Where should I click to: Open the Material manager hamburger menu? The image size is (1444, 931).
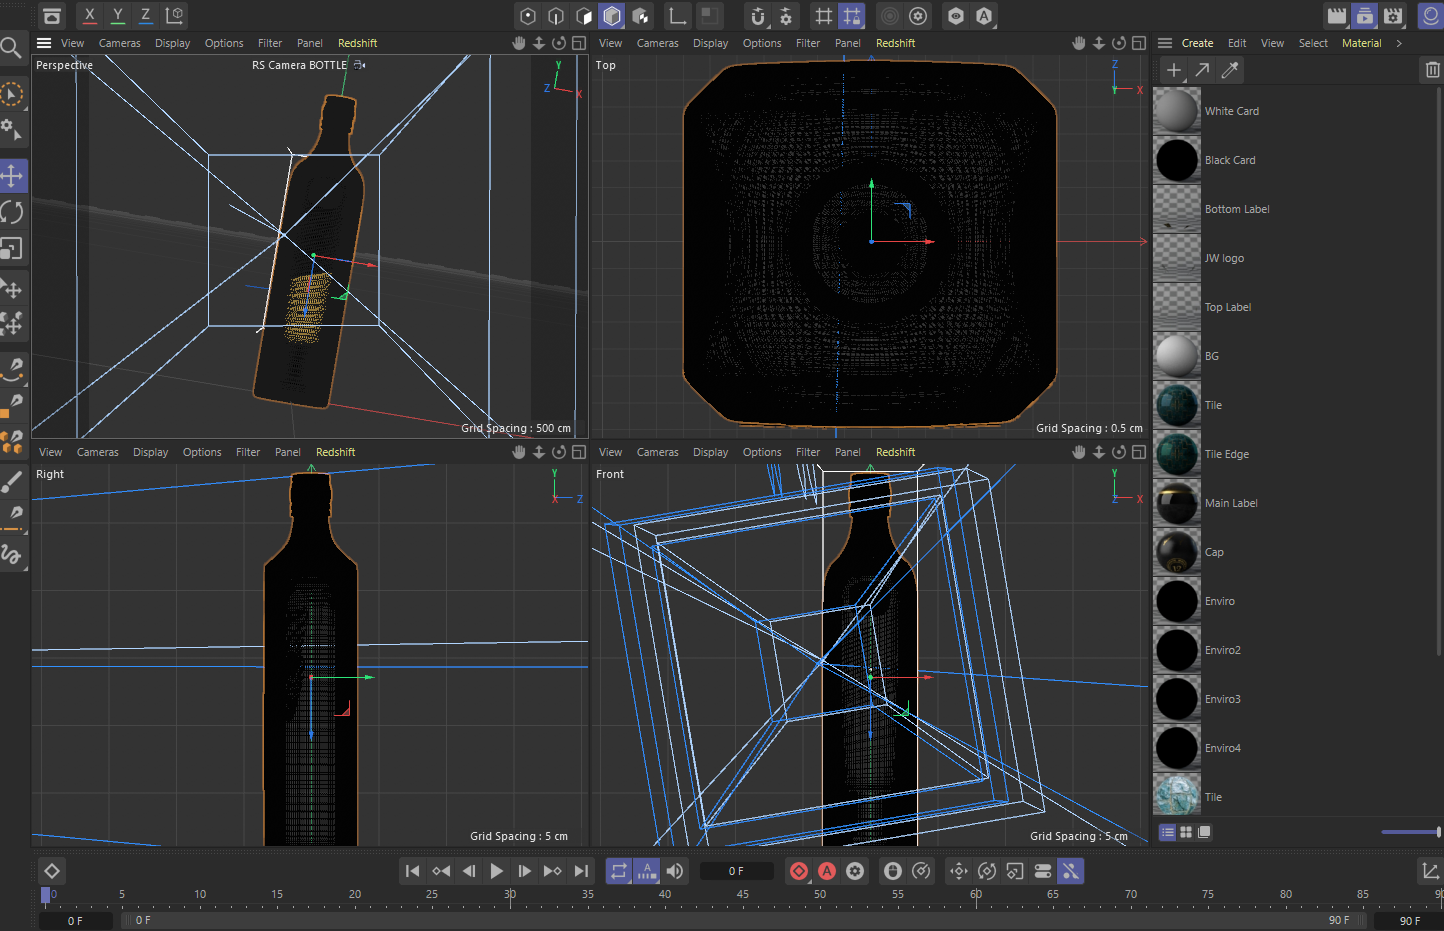coord(1165,43)
